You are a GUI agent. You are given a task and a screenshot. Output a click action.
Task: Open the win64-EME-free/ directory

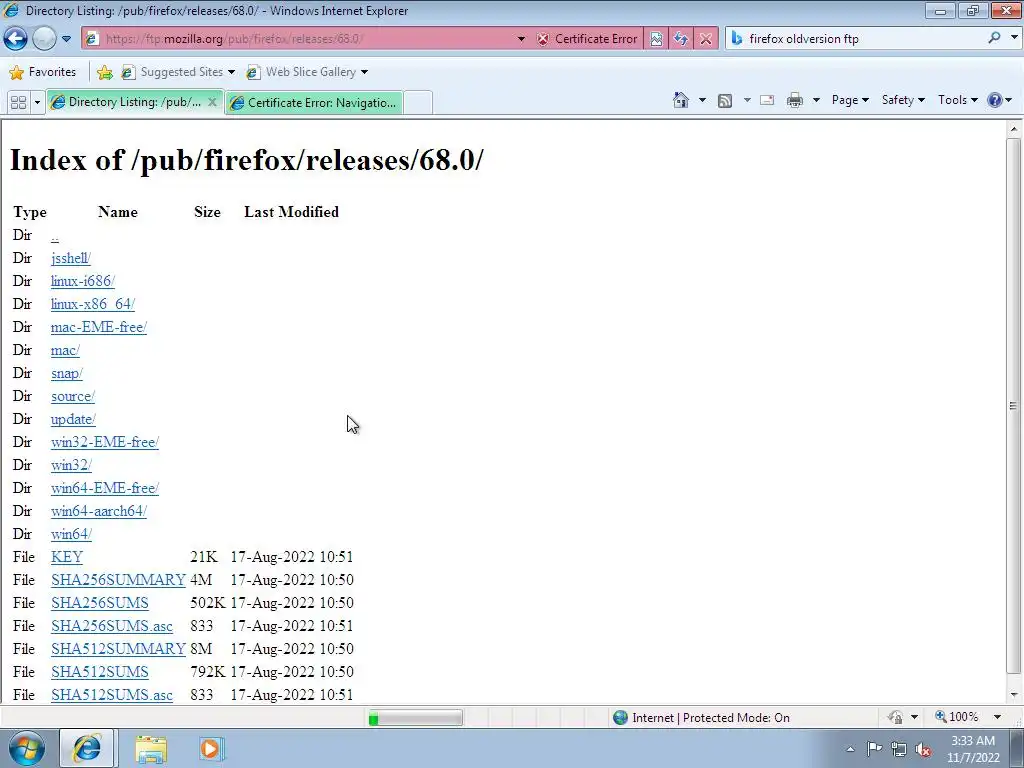[105, 488]
